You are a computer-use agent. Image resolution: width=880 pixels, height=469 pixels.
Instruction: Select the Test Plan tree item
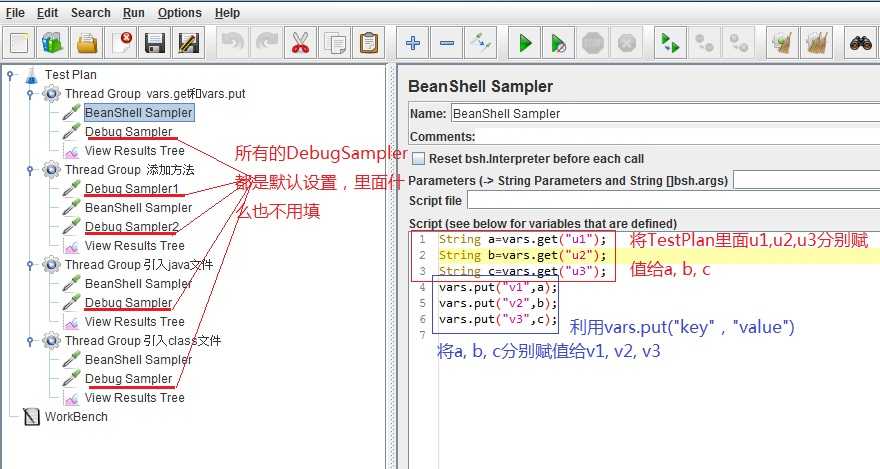point(71,75)
